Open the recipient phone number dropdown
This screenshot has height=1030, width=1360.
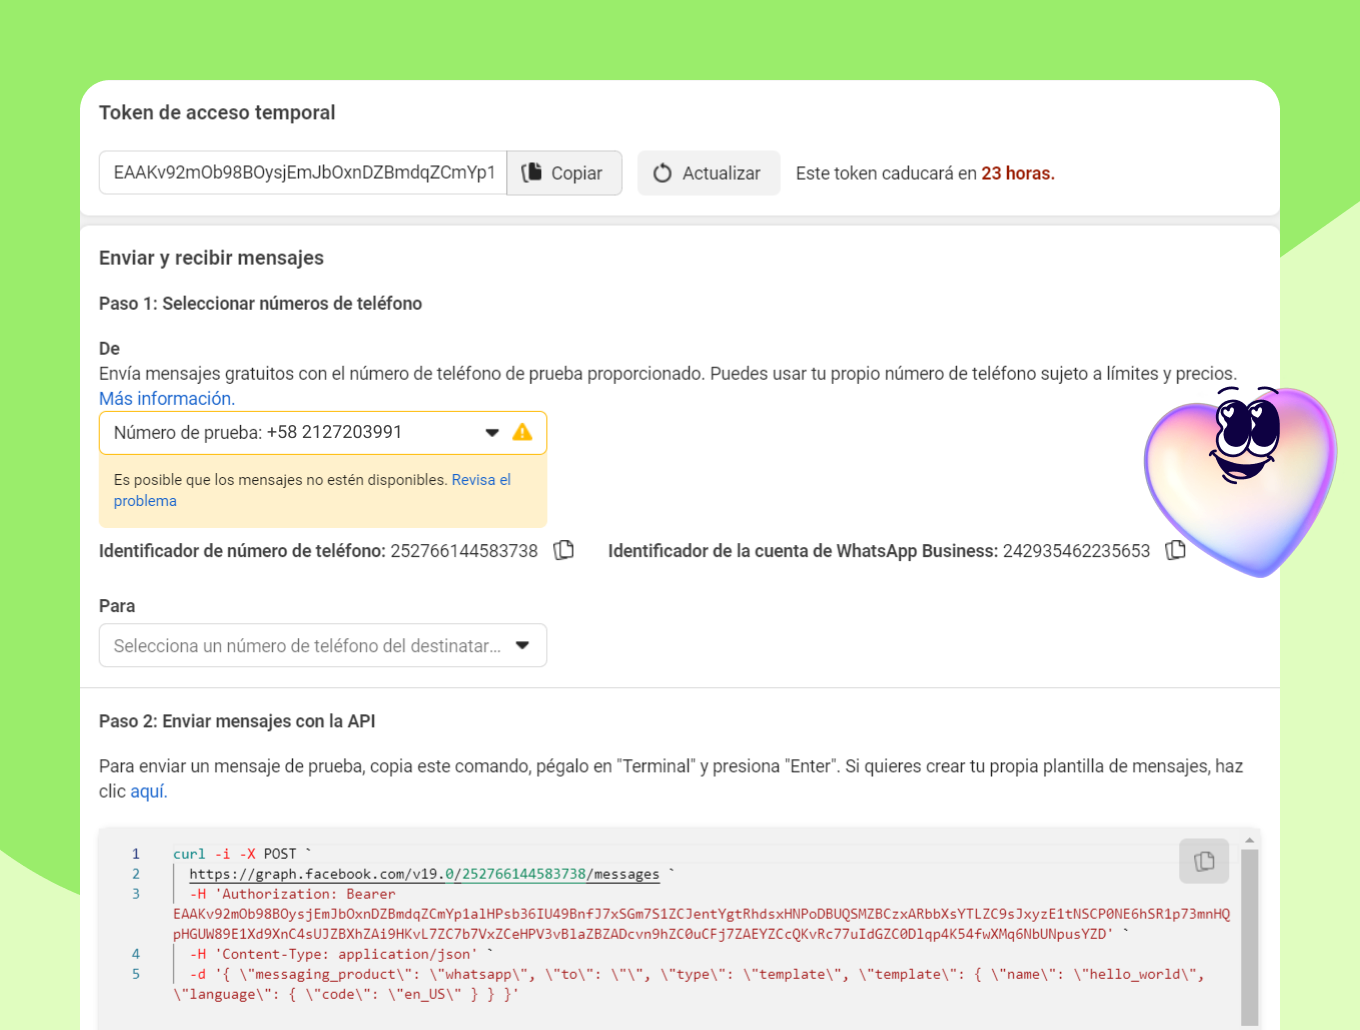click(x=323, y=645)
